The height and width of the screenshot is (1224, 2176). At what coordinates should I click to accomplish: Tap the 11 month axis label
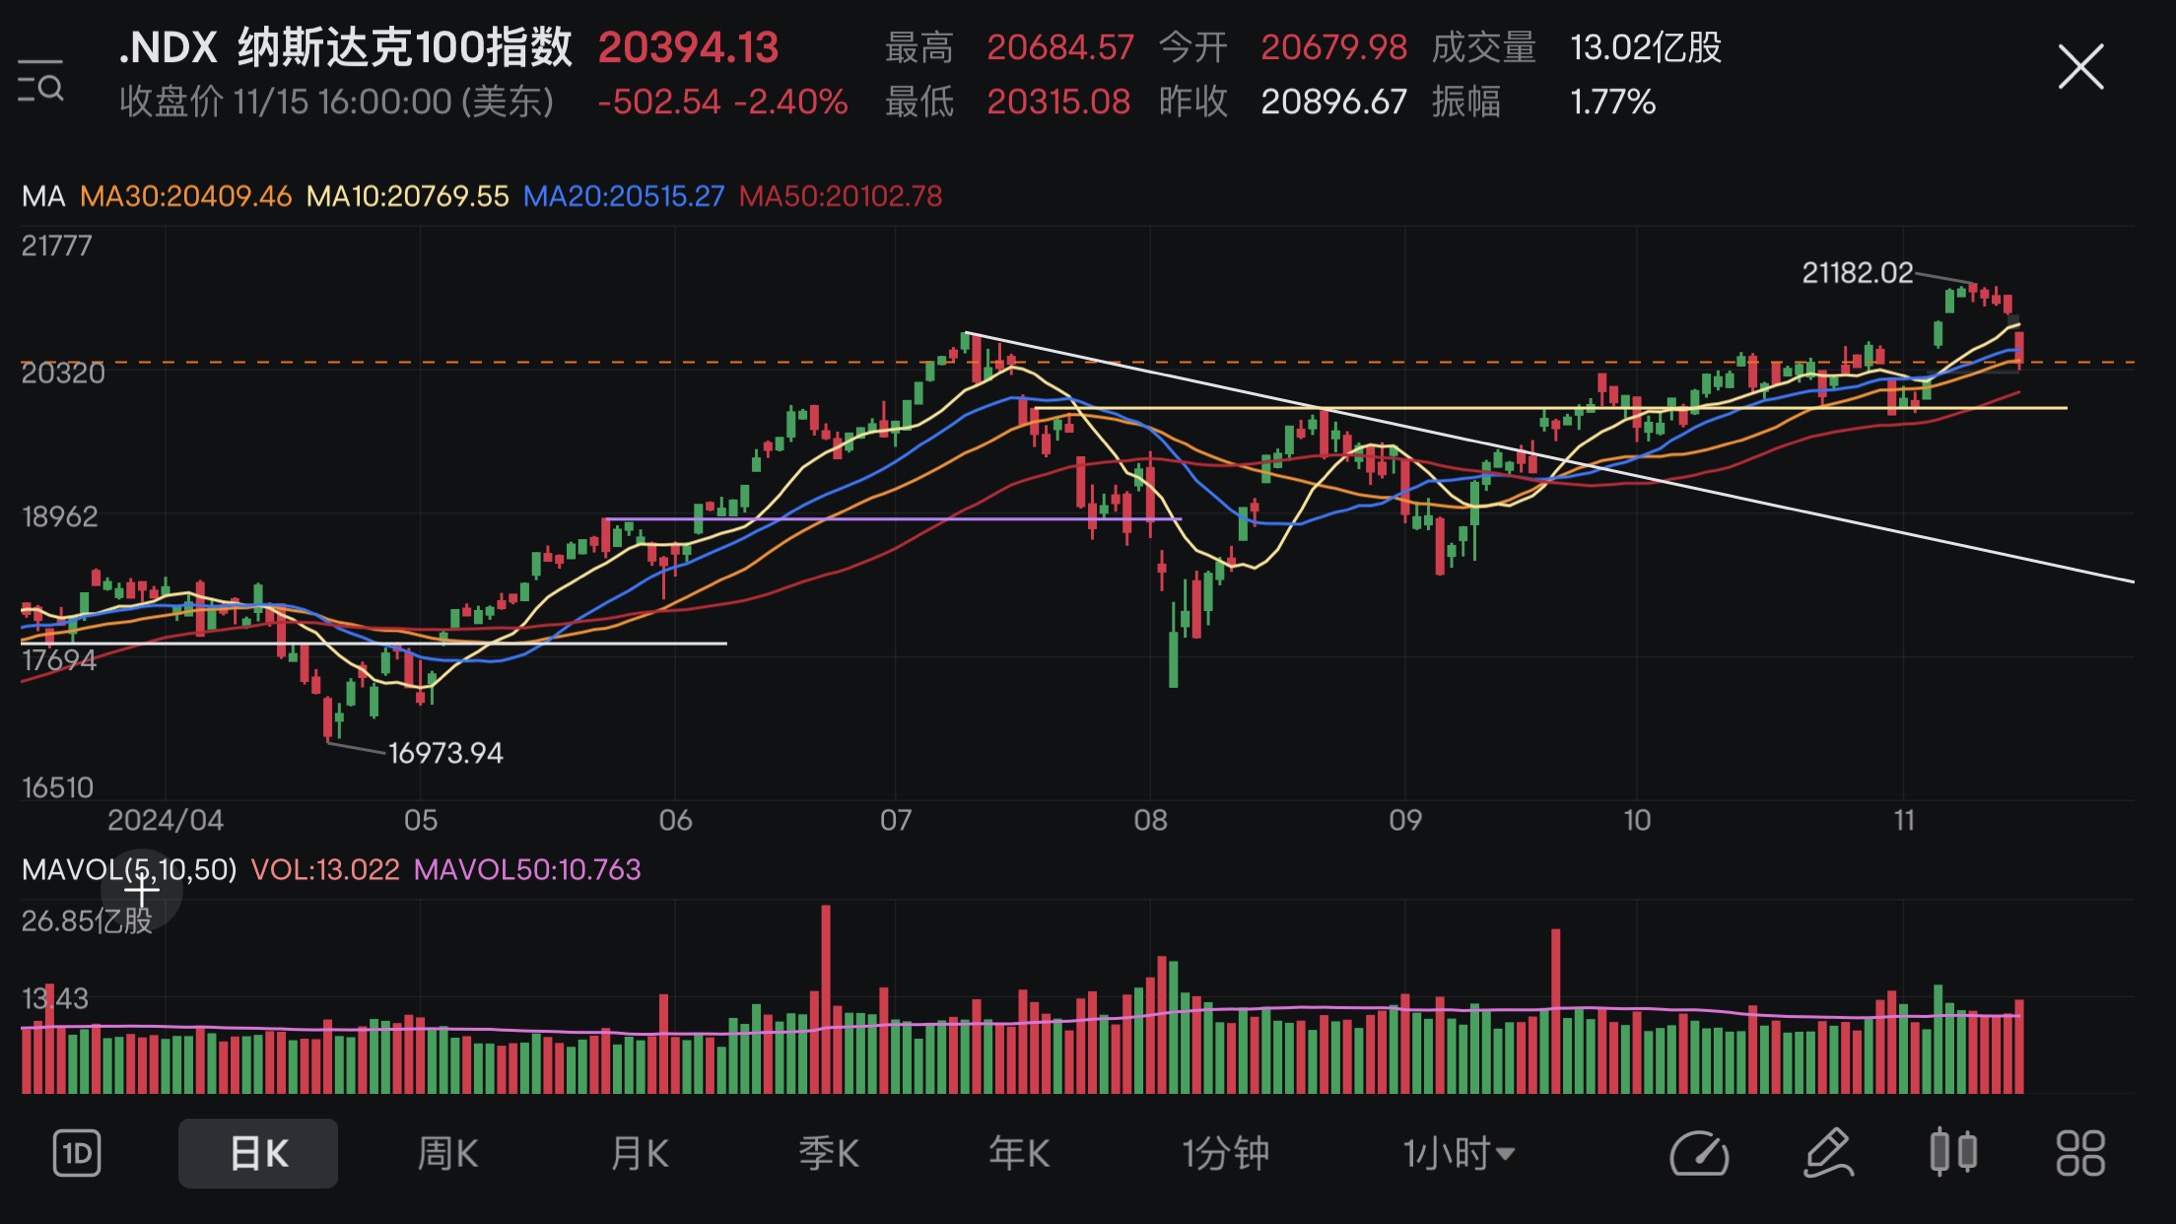1904,820
